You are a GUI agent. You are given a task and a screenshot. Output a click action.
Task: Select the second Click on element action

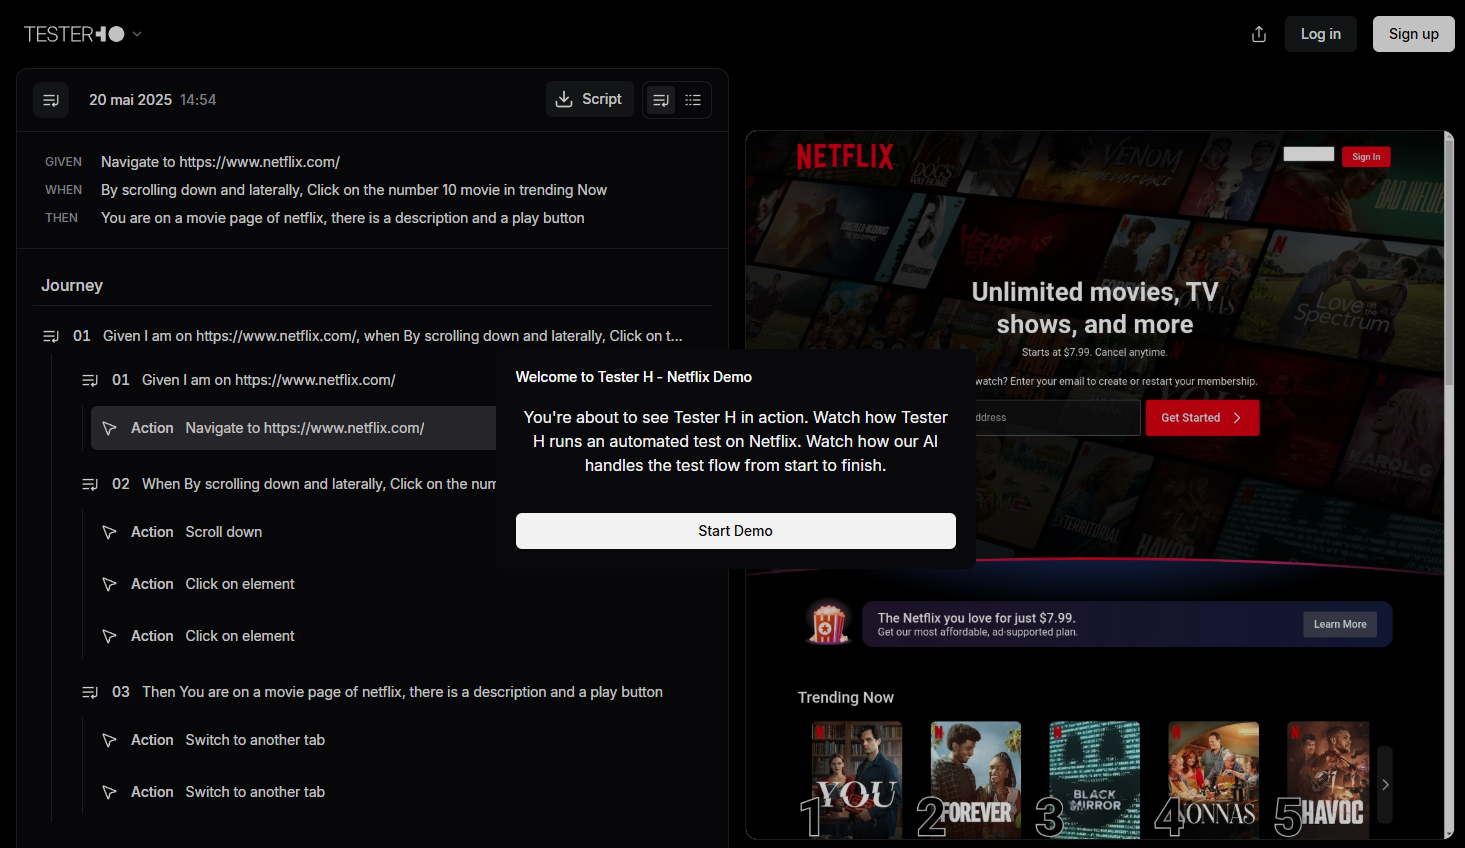pyautogui.click(x=240, y=636)
